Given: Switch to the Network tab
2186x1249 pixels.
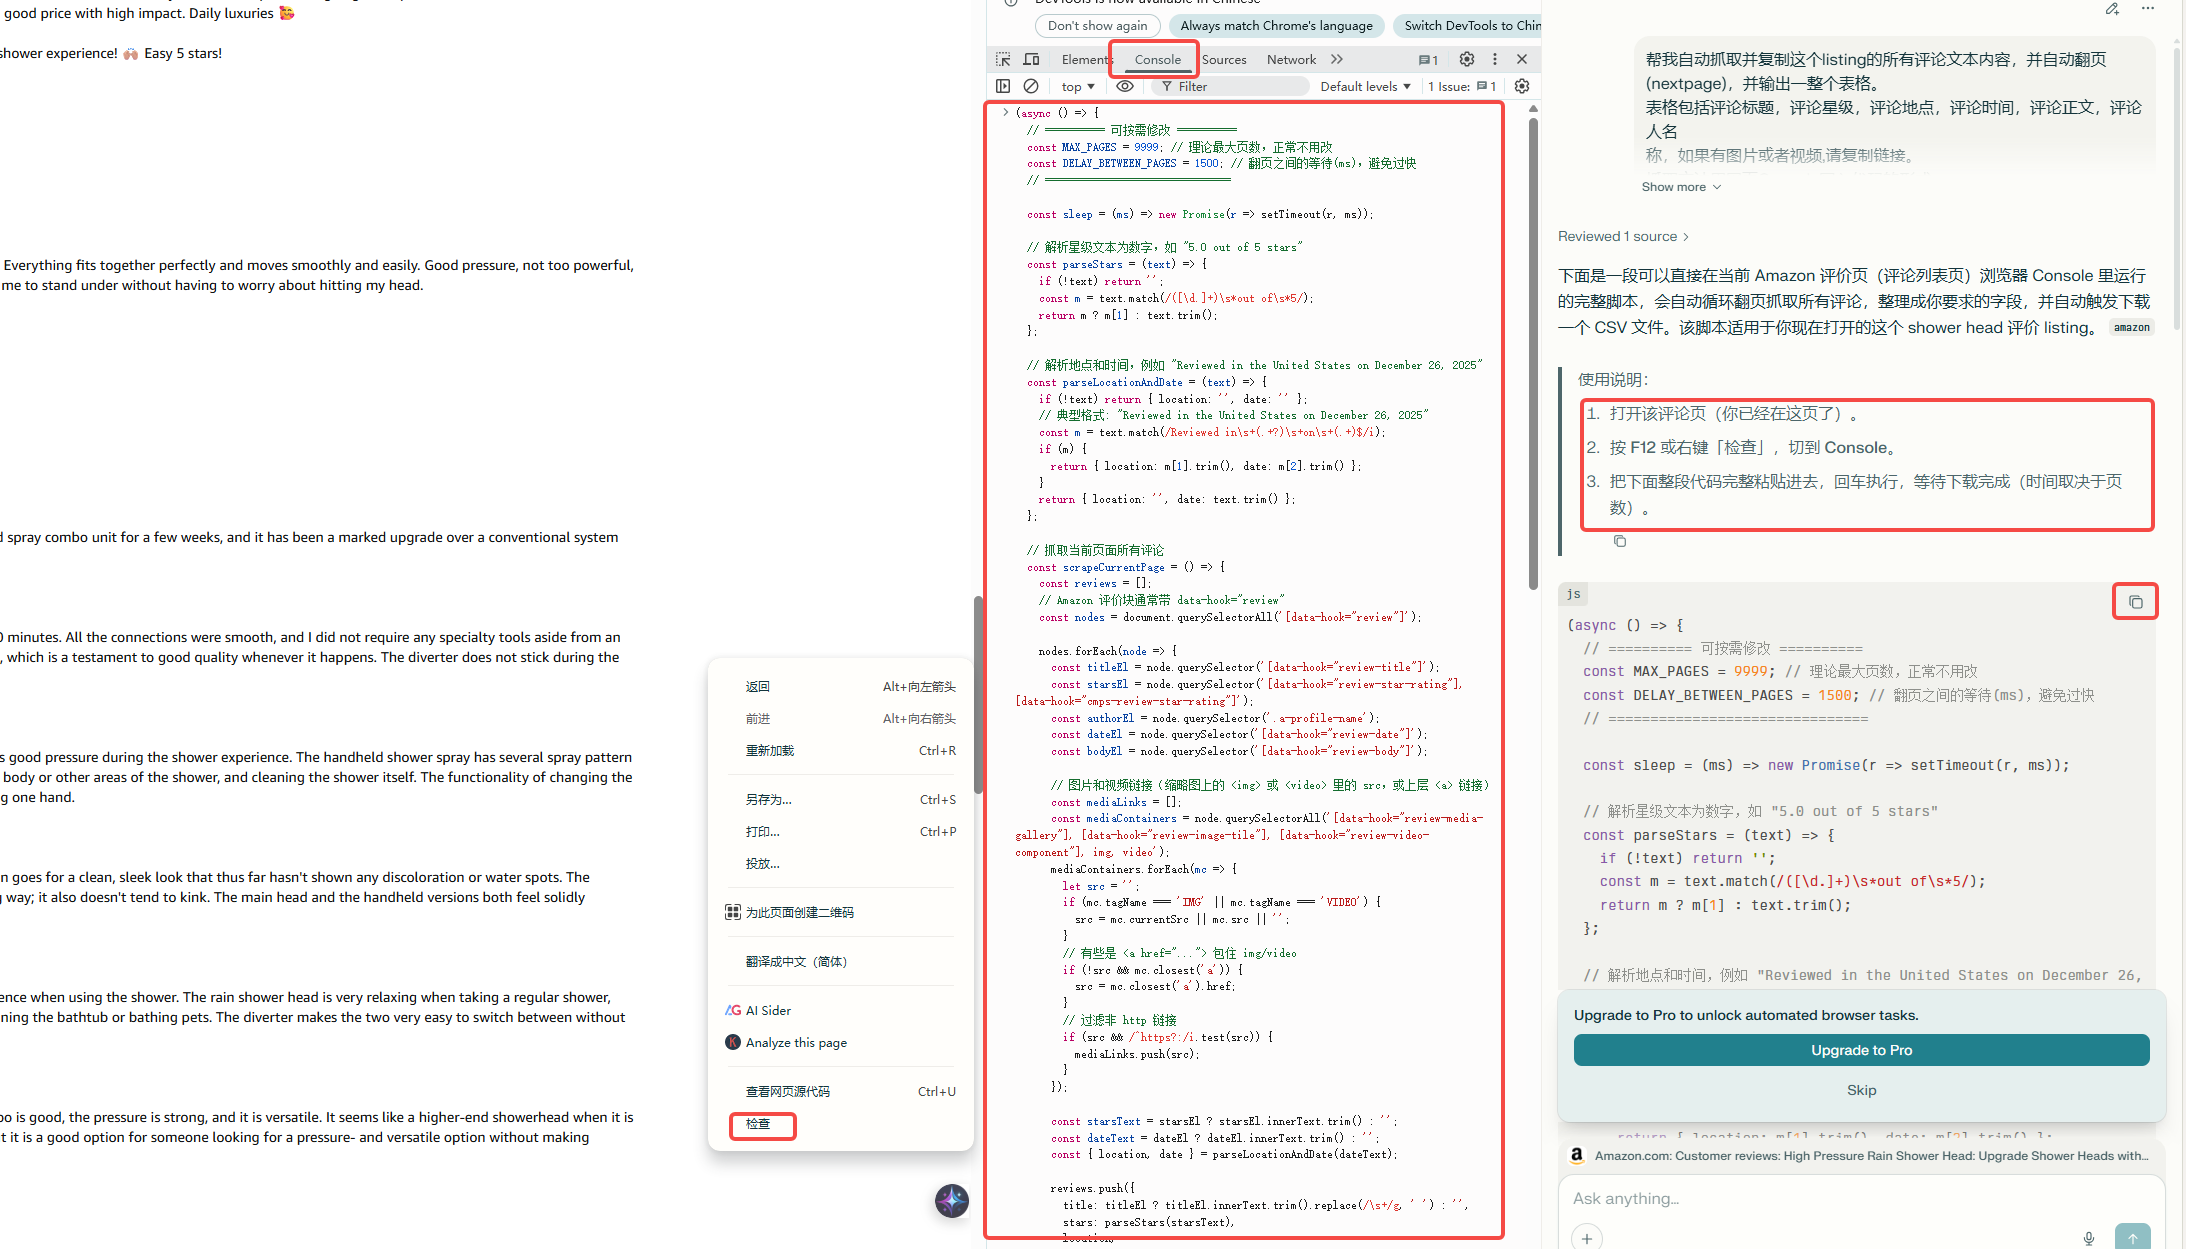Looking at the screenshot, I should pyautogui.click(x=1291, y=59).
